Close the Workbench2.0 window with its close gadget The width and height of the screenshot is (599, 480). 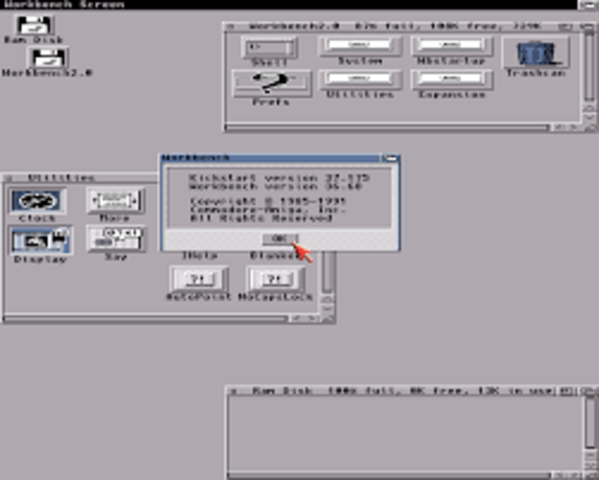point(230,27)
